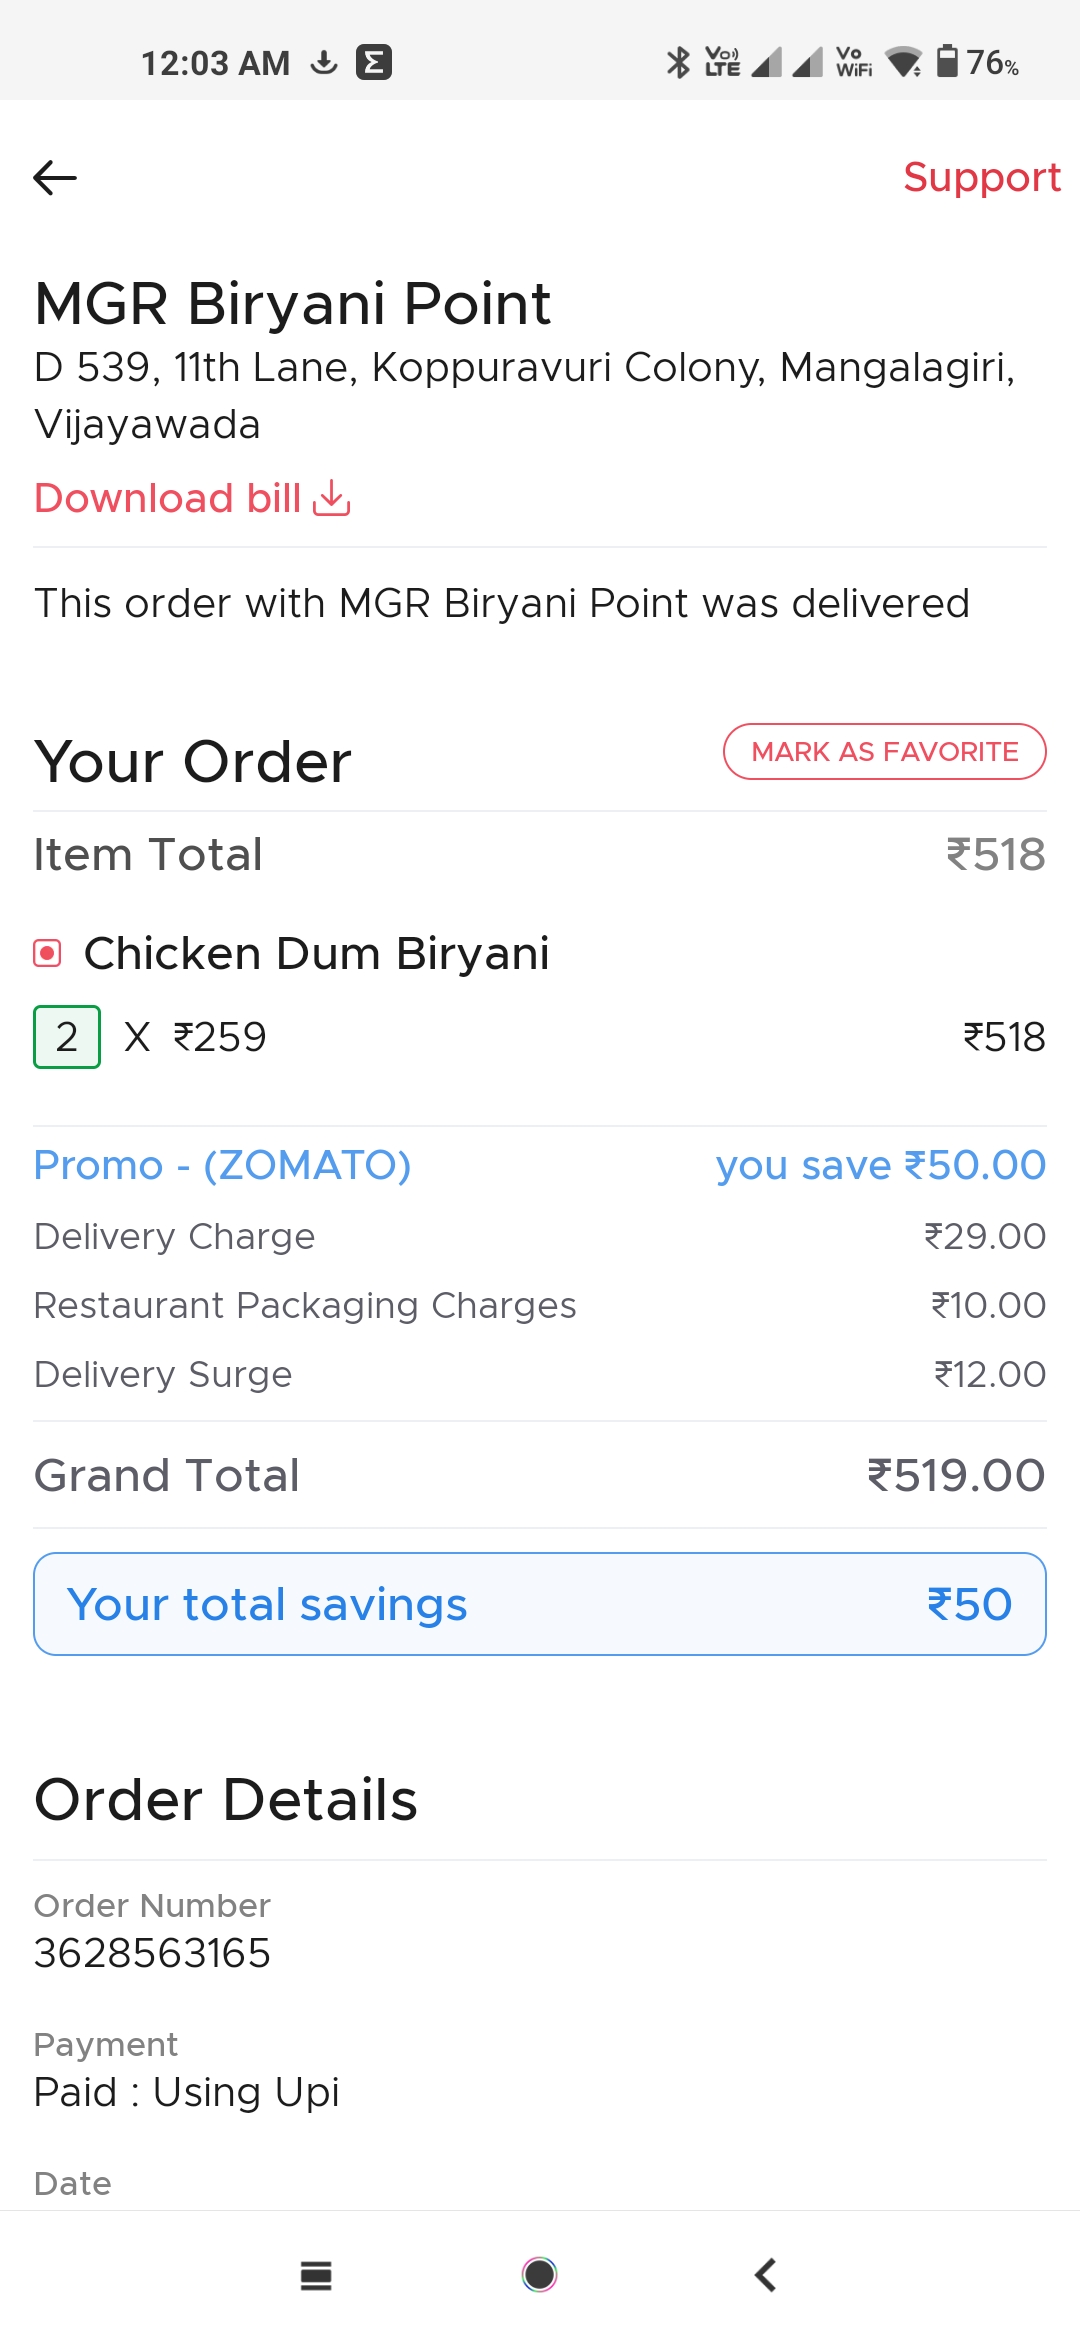Tap the Wi-Fi signal status icon
The width and height of the screenshot is (1080, 2340).
904,62
